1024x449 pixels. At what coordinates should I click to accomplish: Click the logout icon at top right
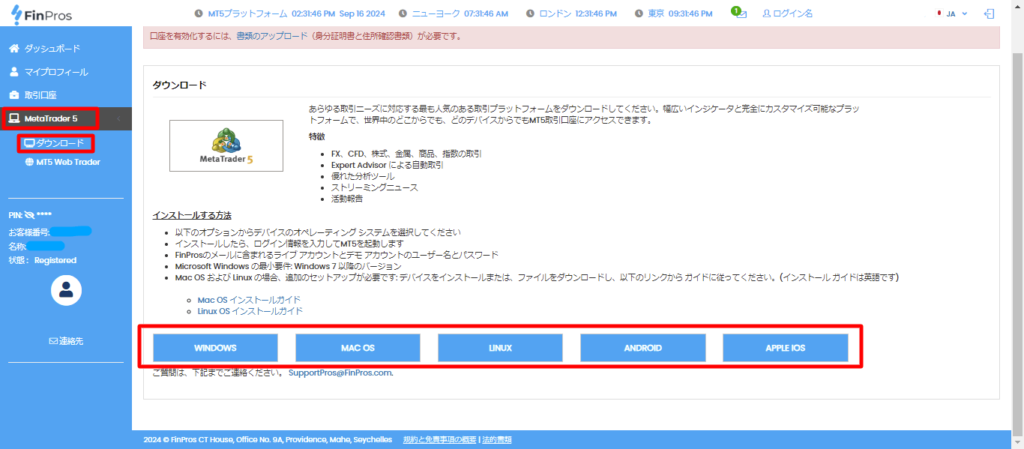[990, 15]
